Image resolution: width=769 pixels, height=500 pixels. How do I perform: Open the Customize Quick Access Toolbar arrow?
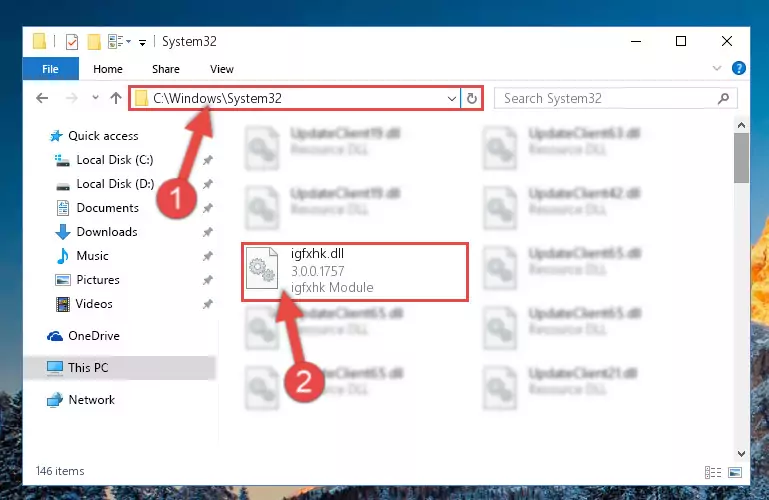(x=142, y=43)
